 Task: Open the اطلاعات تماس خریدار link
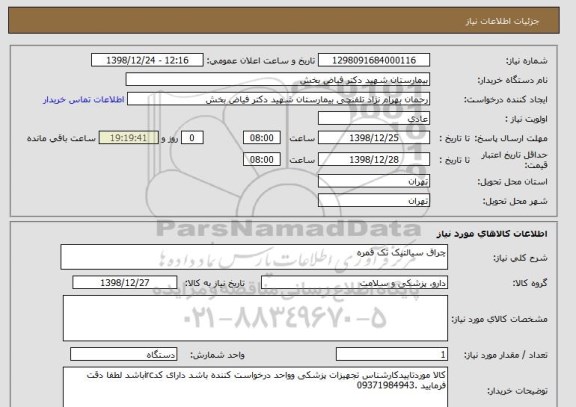coord(84,100)
